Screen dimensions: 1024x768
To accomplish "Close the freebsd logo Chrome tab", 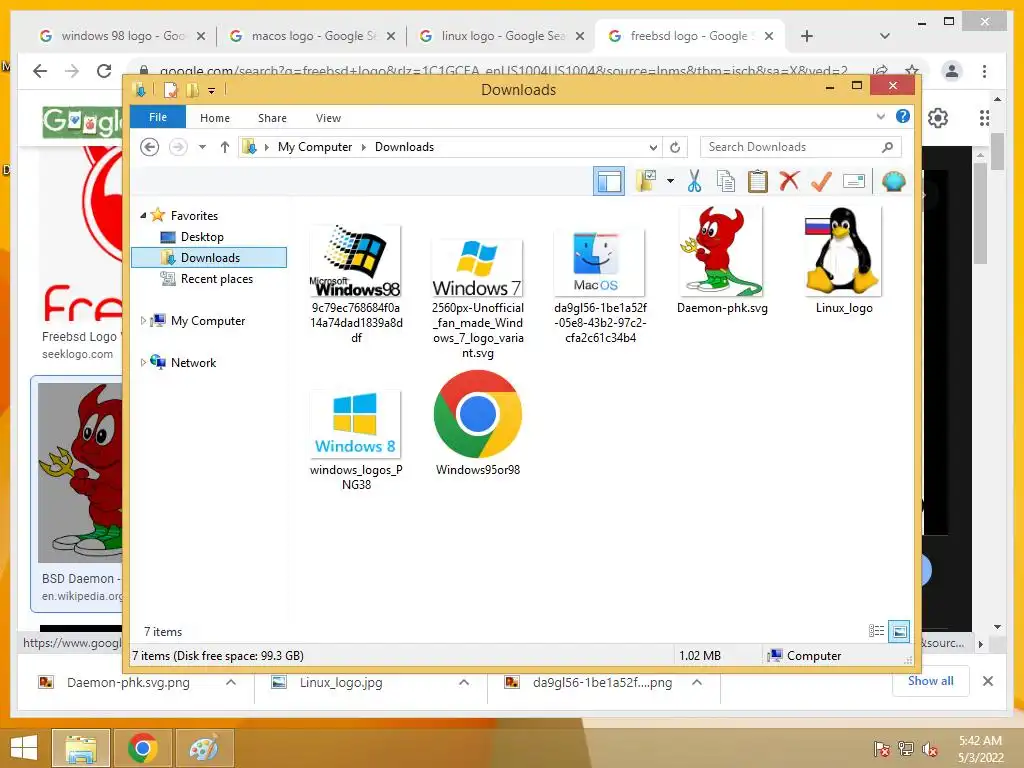I will pyautogui.click(x=769, y=37).
